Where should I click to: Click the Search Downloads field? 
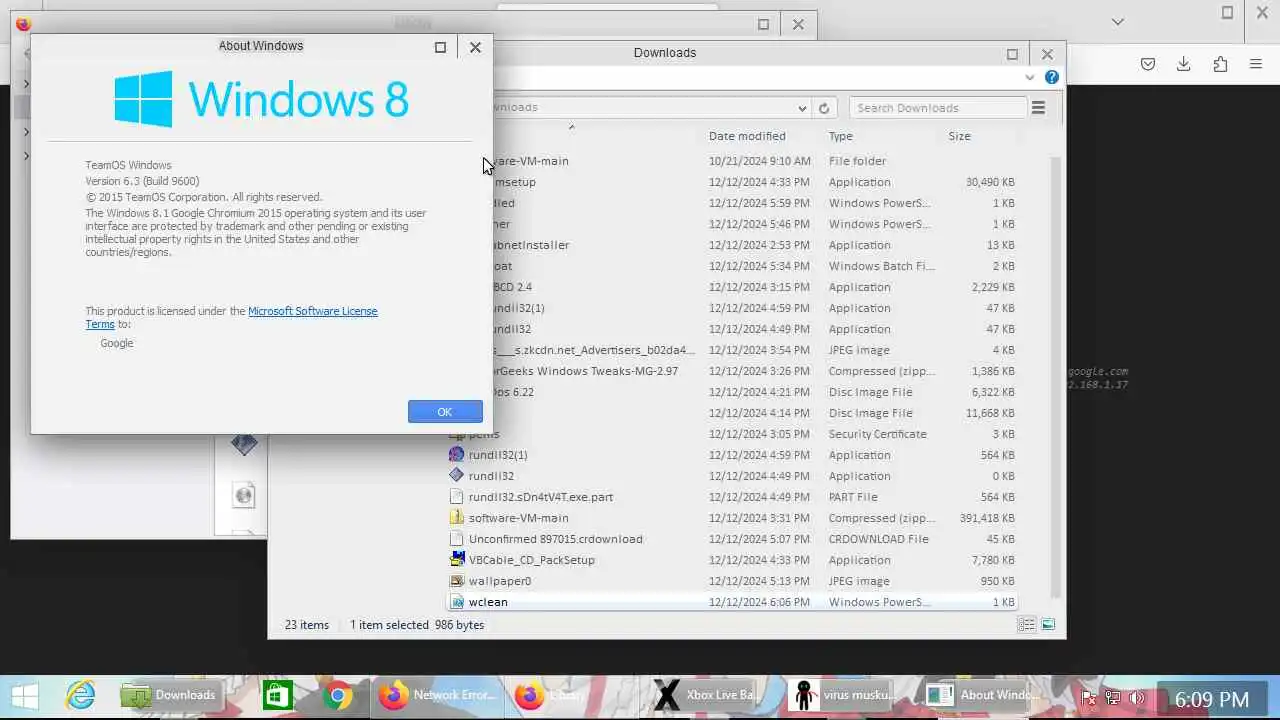(937, 108)
